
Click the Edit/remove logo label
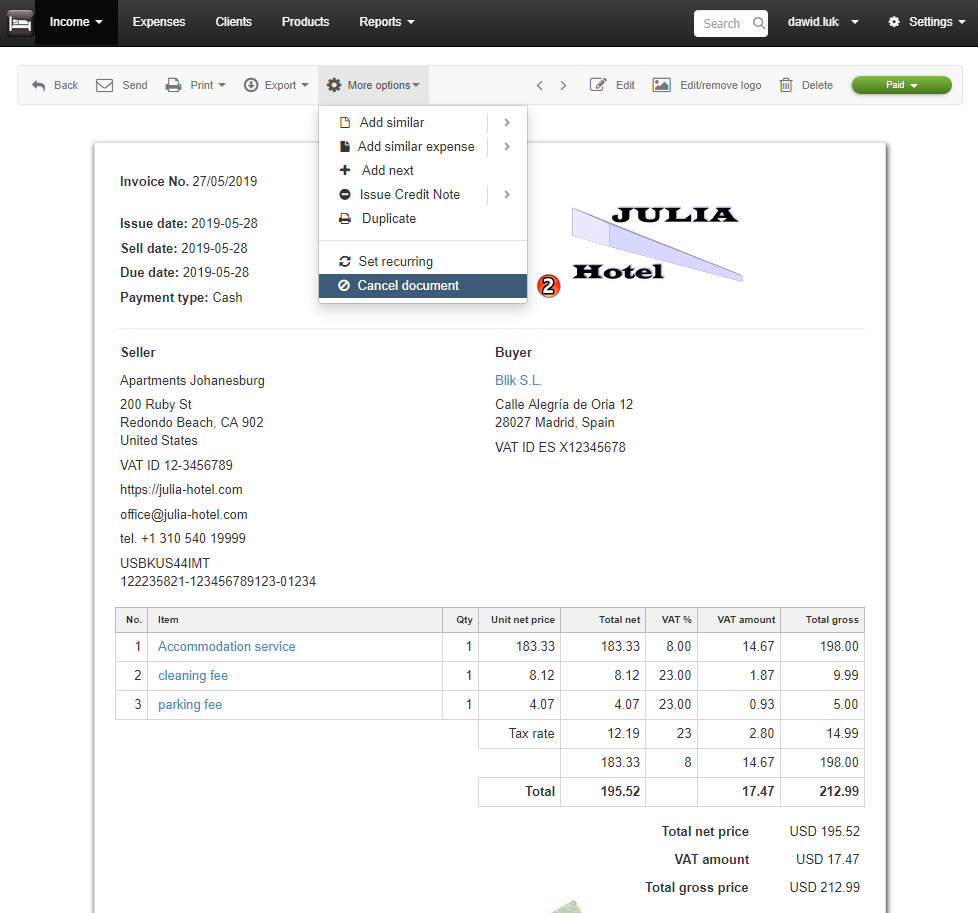coord(720,85)
